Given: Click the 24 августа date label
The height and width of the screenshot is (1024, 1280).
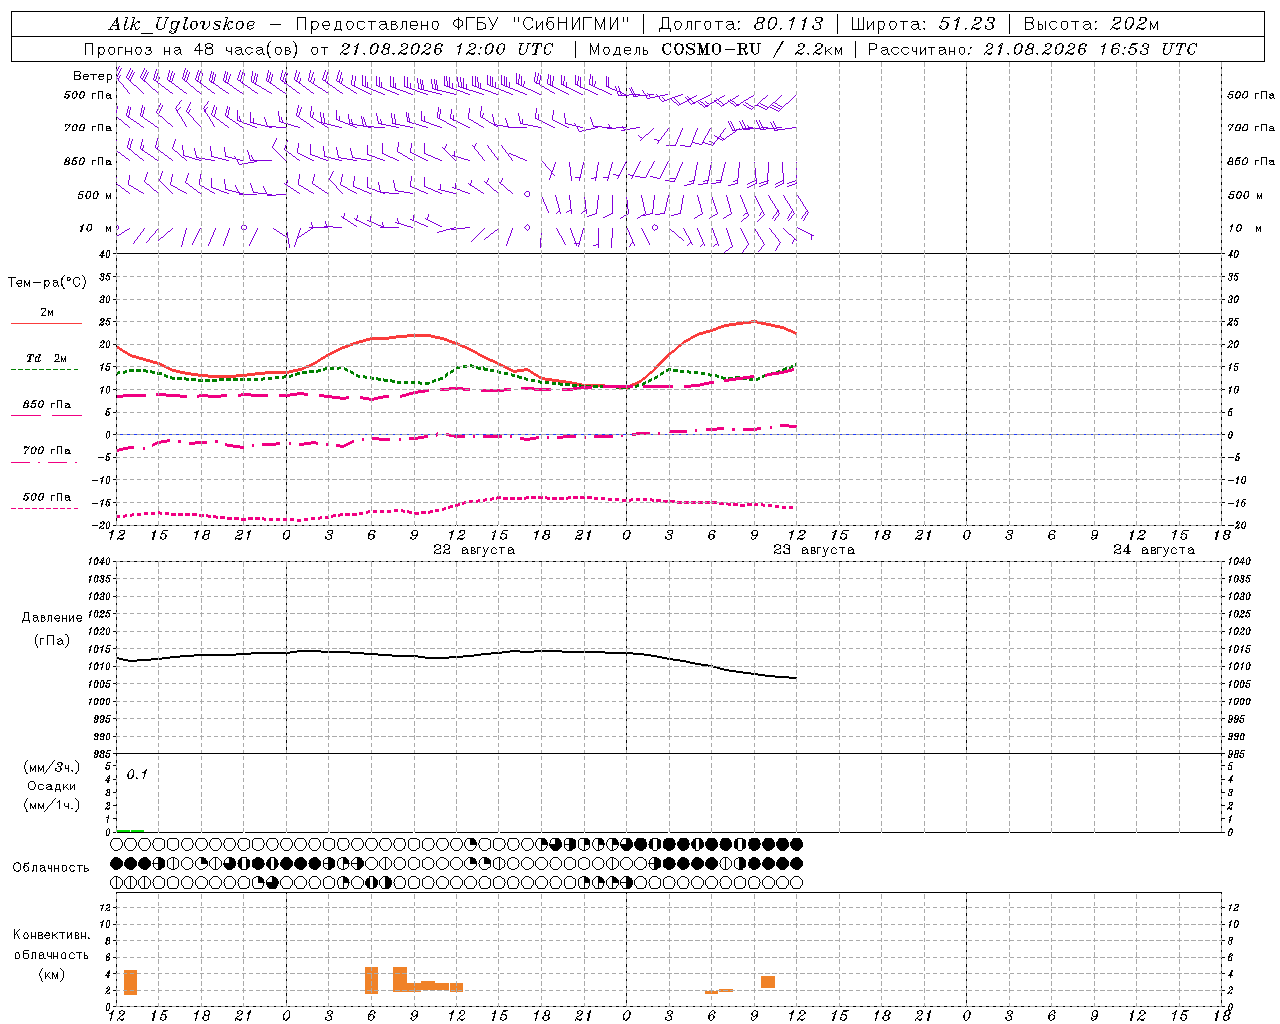Looking at the screenshot, I should [x=1154, y=550].
